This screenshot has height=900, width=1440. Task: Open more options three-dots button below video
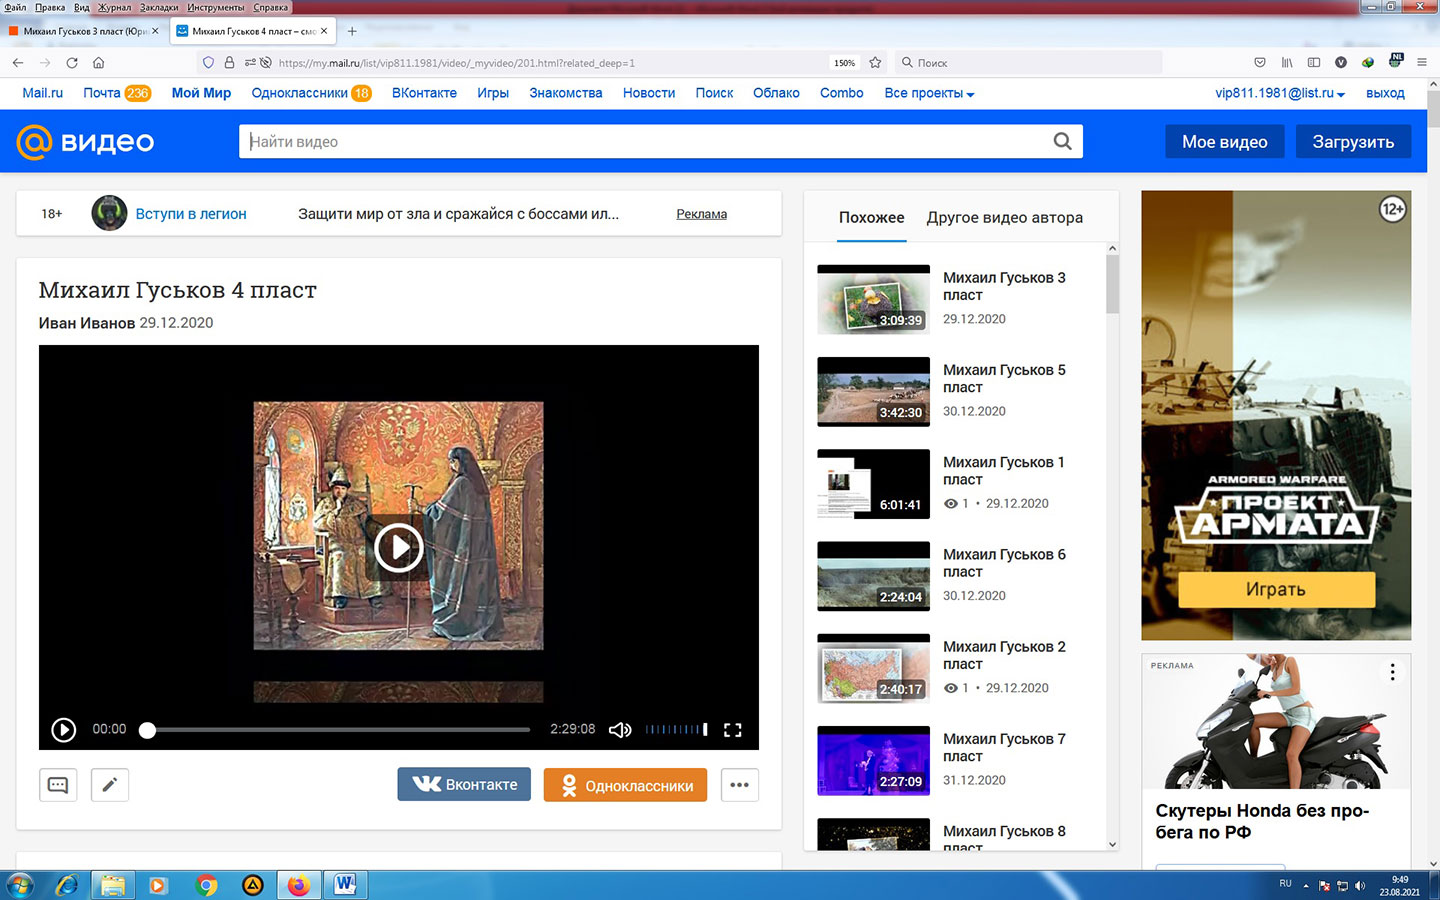pos(739,785)
